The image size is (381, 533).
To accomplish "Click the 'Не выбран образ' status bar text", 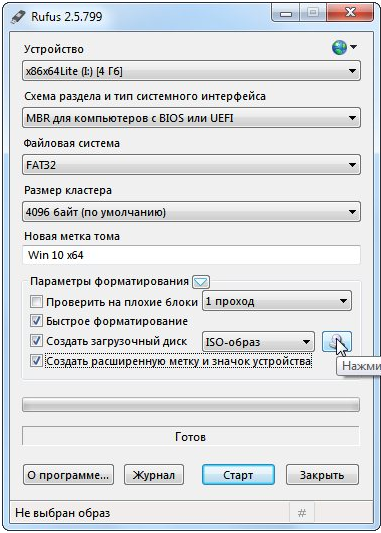I will [x=63, y=513].
